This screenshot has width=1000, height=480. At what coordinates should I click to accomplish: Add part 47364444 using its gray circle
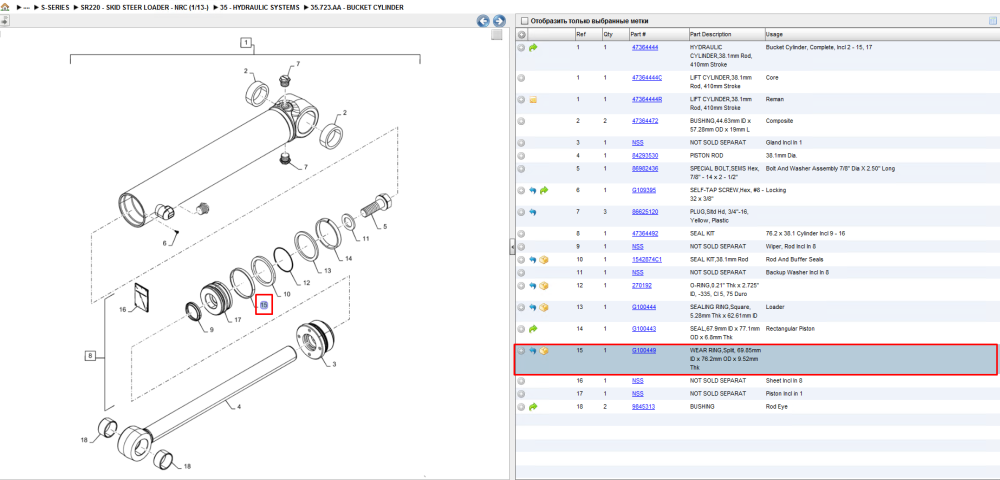click(521, 47)
